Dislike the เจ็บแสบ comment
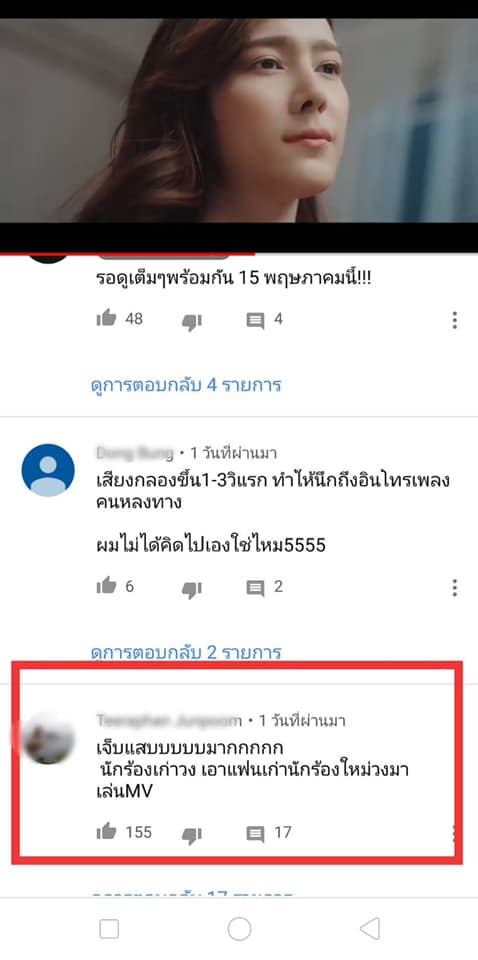The height and width of the screenshot is (960, 478). 192,834
